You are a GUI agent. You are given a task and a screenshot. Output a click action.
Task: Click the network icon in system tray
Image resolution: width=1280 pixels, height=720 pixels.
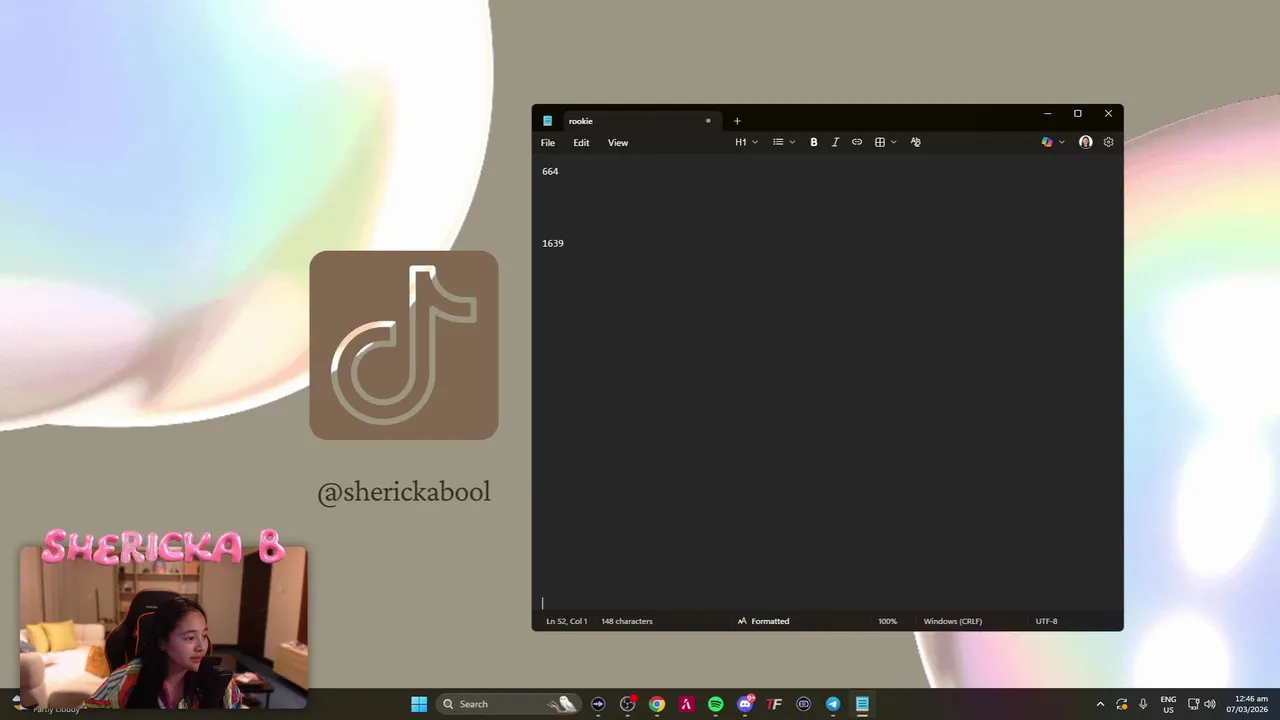(1194, 704)
